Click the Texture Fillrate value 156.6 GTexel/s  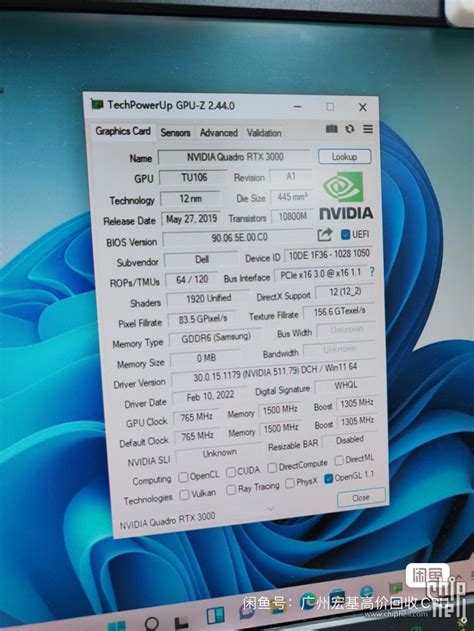[339, 311]
